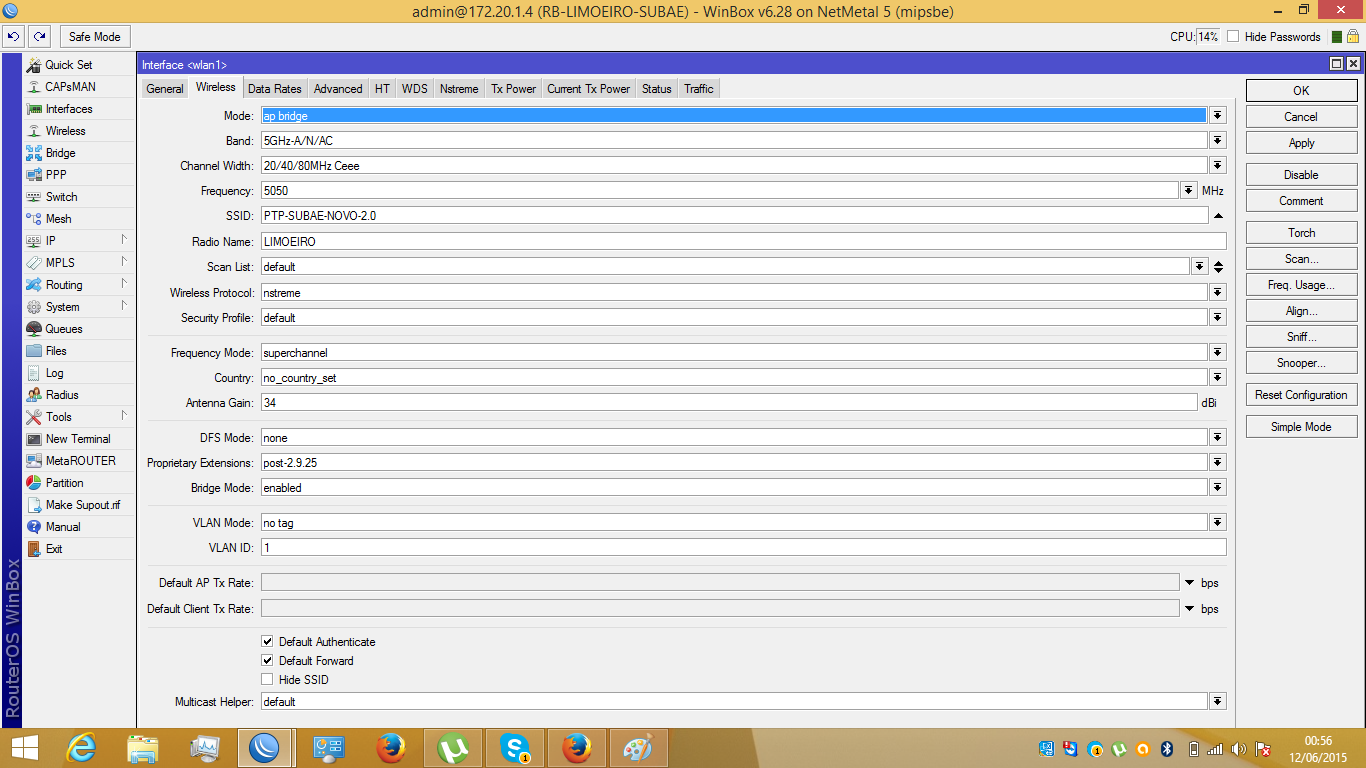The image size is (1366, 768).
Task: Click the Make Supout.rif icon
Action: (34, 505)
